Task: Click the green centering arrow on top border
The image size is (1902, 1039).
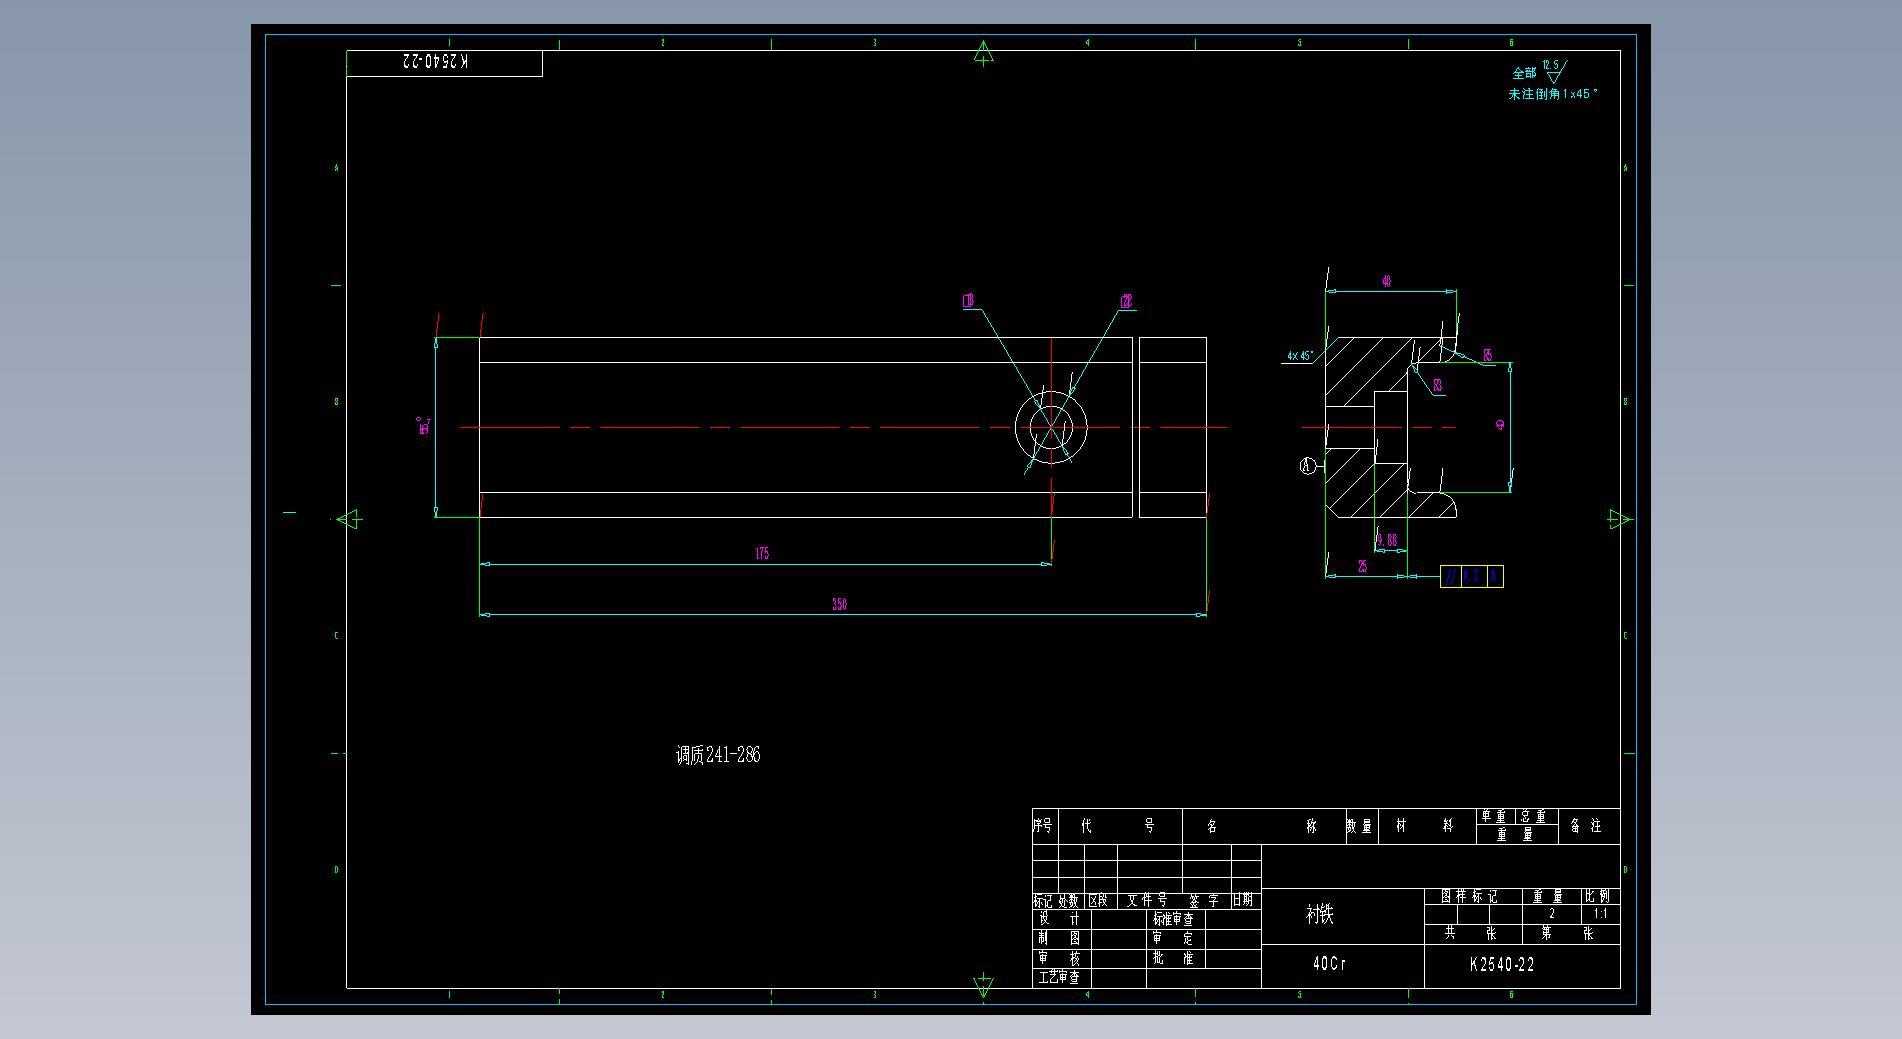Action: click(983, 53)
